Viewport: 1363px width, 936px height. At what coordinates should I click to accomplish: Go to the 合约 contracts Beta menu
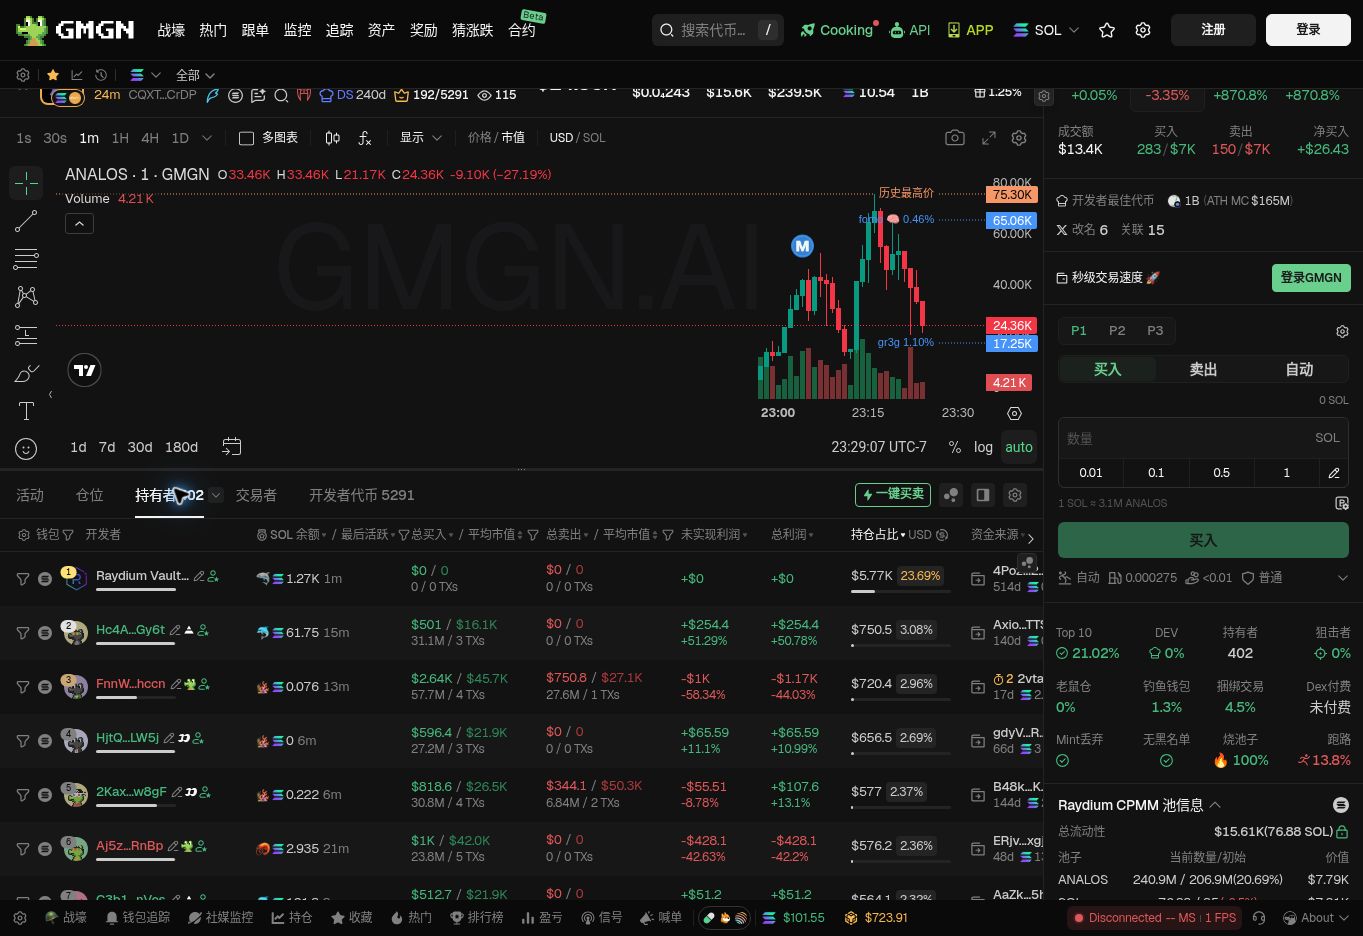(522, 30)
